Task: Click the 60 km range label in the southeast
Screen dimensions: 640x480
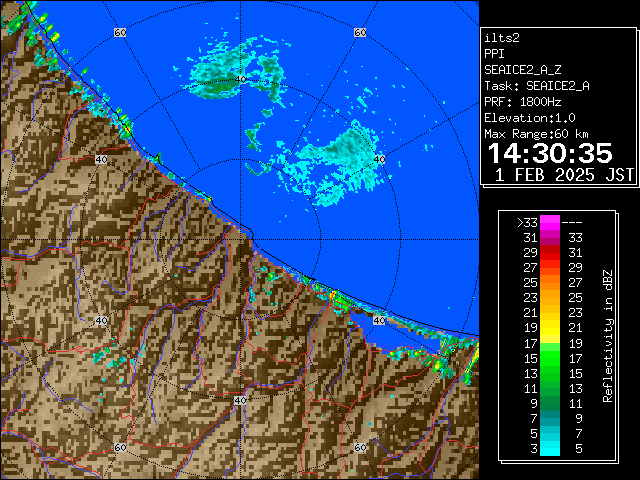Action: click(x=360, y=447)
